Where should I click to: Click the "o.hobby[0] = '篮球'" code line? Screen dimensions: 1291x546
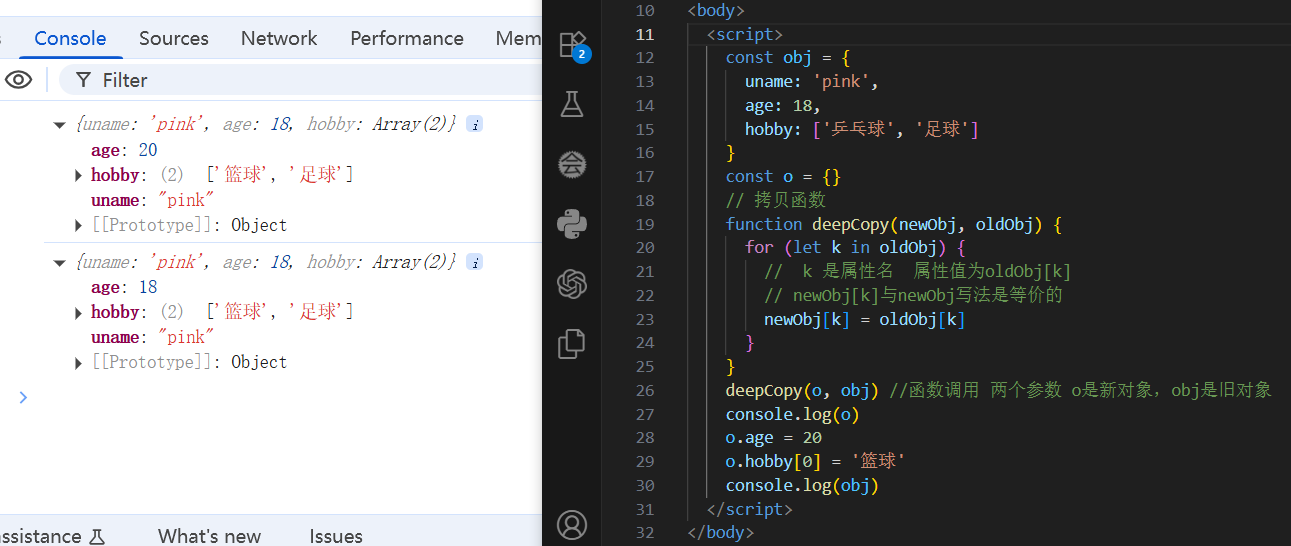[816, 461]
